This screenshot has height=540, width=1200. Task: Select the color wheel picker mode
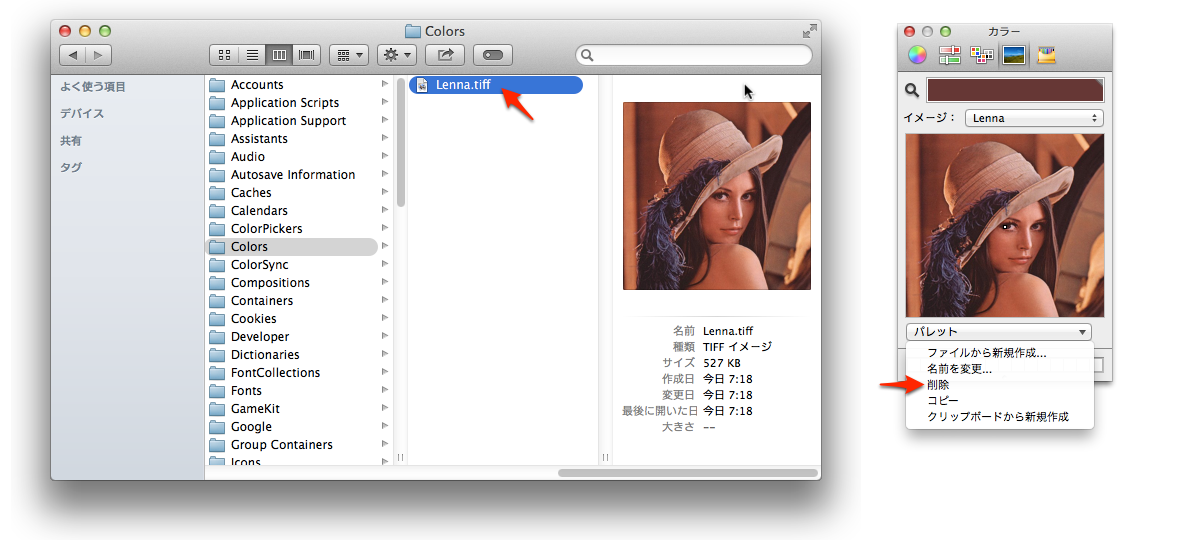[917, 55]
